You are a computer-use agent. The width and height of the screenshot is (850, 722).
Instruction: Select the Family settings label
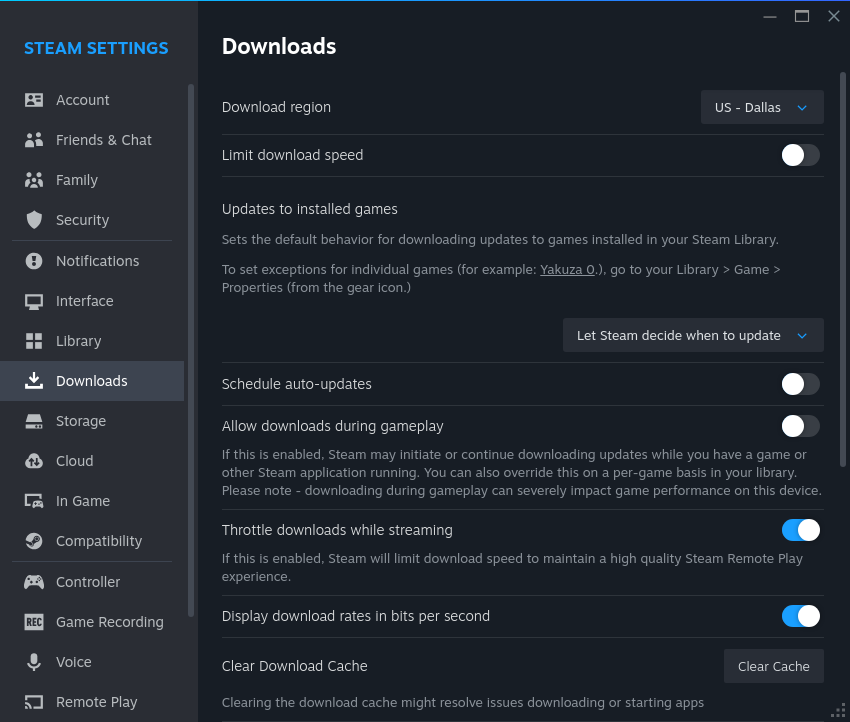click(x=77, y=180)
